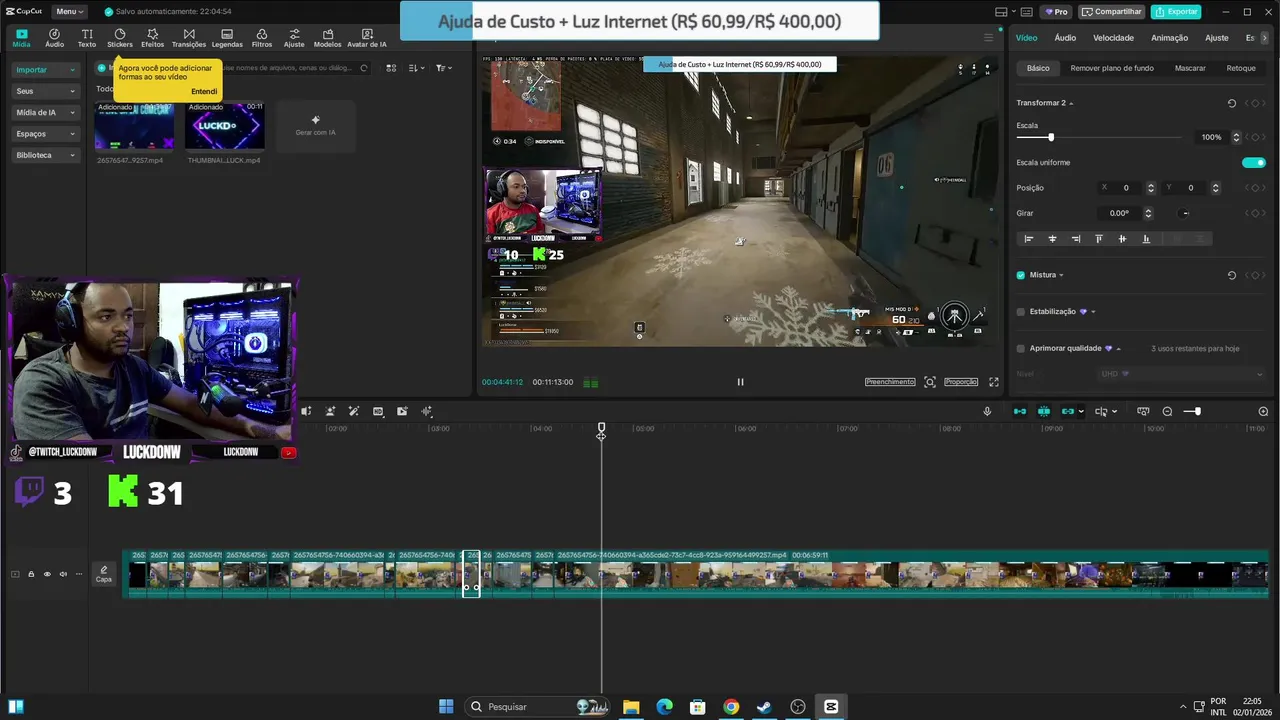Viewport: 1280px width, 720px height.
Task: Open keyboard shortcuts icon in title bar
Action: pyautogui.click(x=1026, y=12)
